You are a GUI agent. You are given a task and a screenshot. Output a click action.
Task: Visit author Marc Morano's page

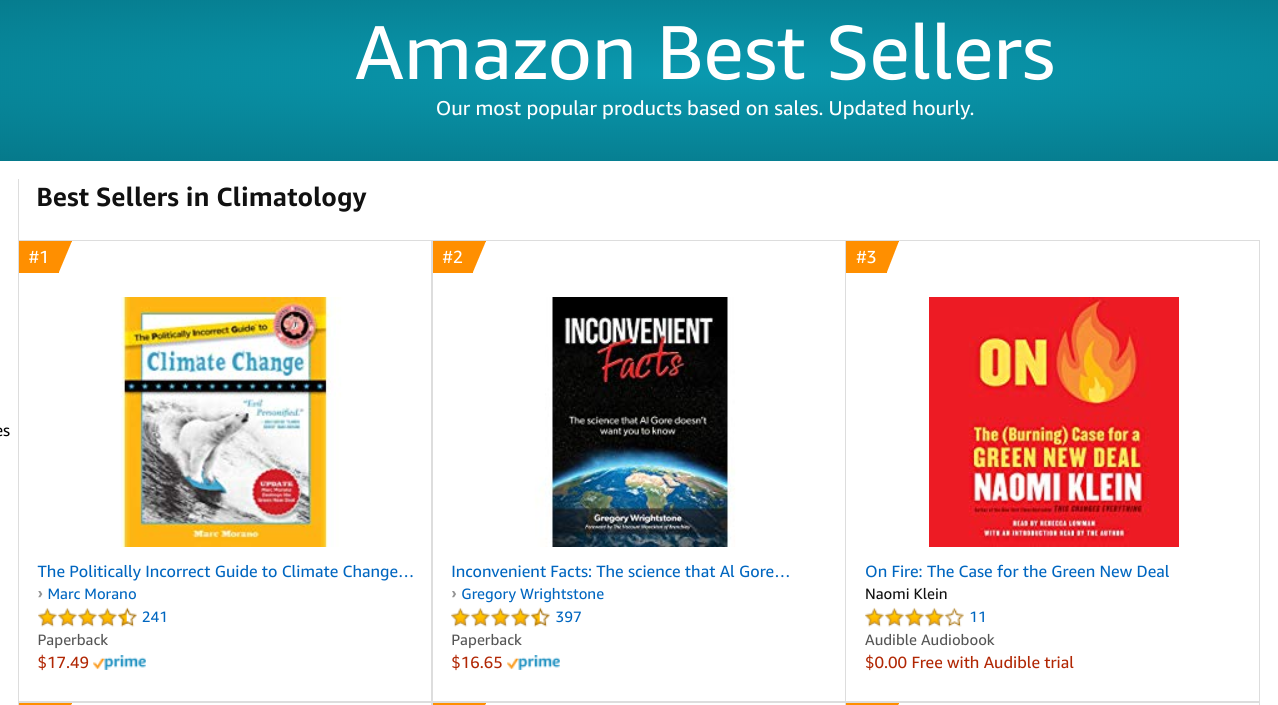92,594
